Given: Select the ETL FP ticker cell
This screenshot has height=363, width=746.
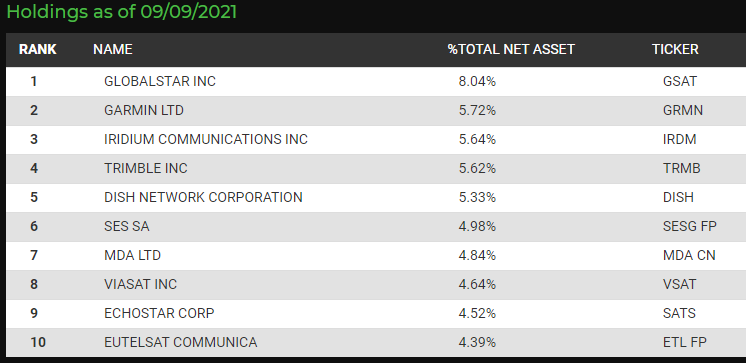Looking at the screenshot, I should pyautogui.click(x=685, y=343).
